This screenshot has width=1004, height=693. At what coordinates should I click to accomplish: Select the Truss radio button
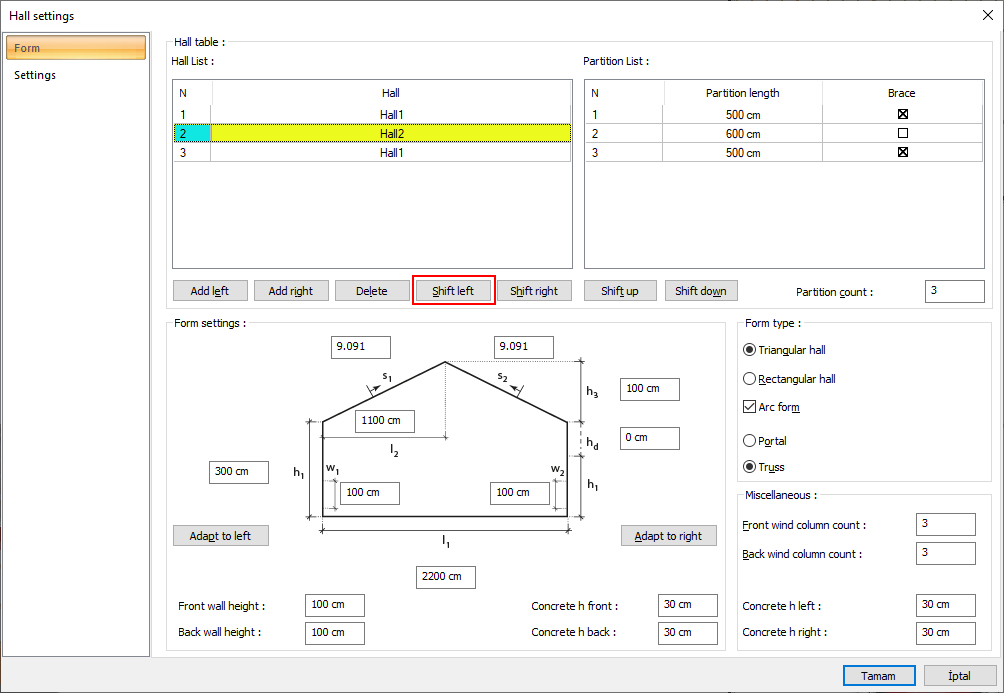tap(750, 467)
